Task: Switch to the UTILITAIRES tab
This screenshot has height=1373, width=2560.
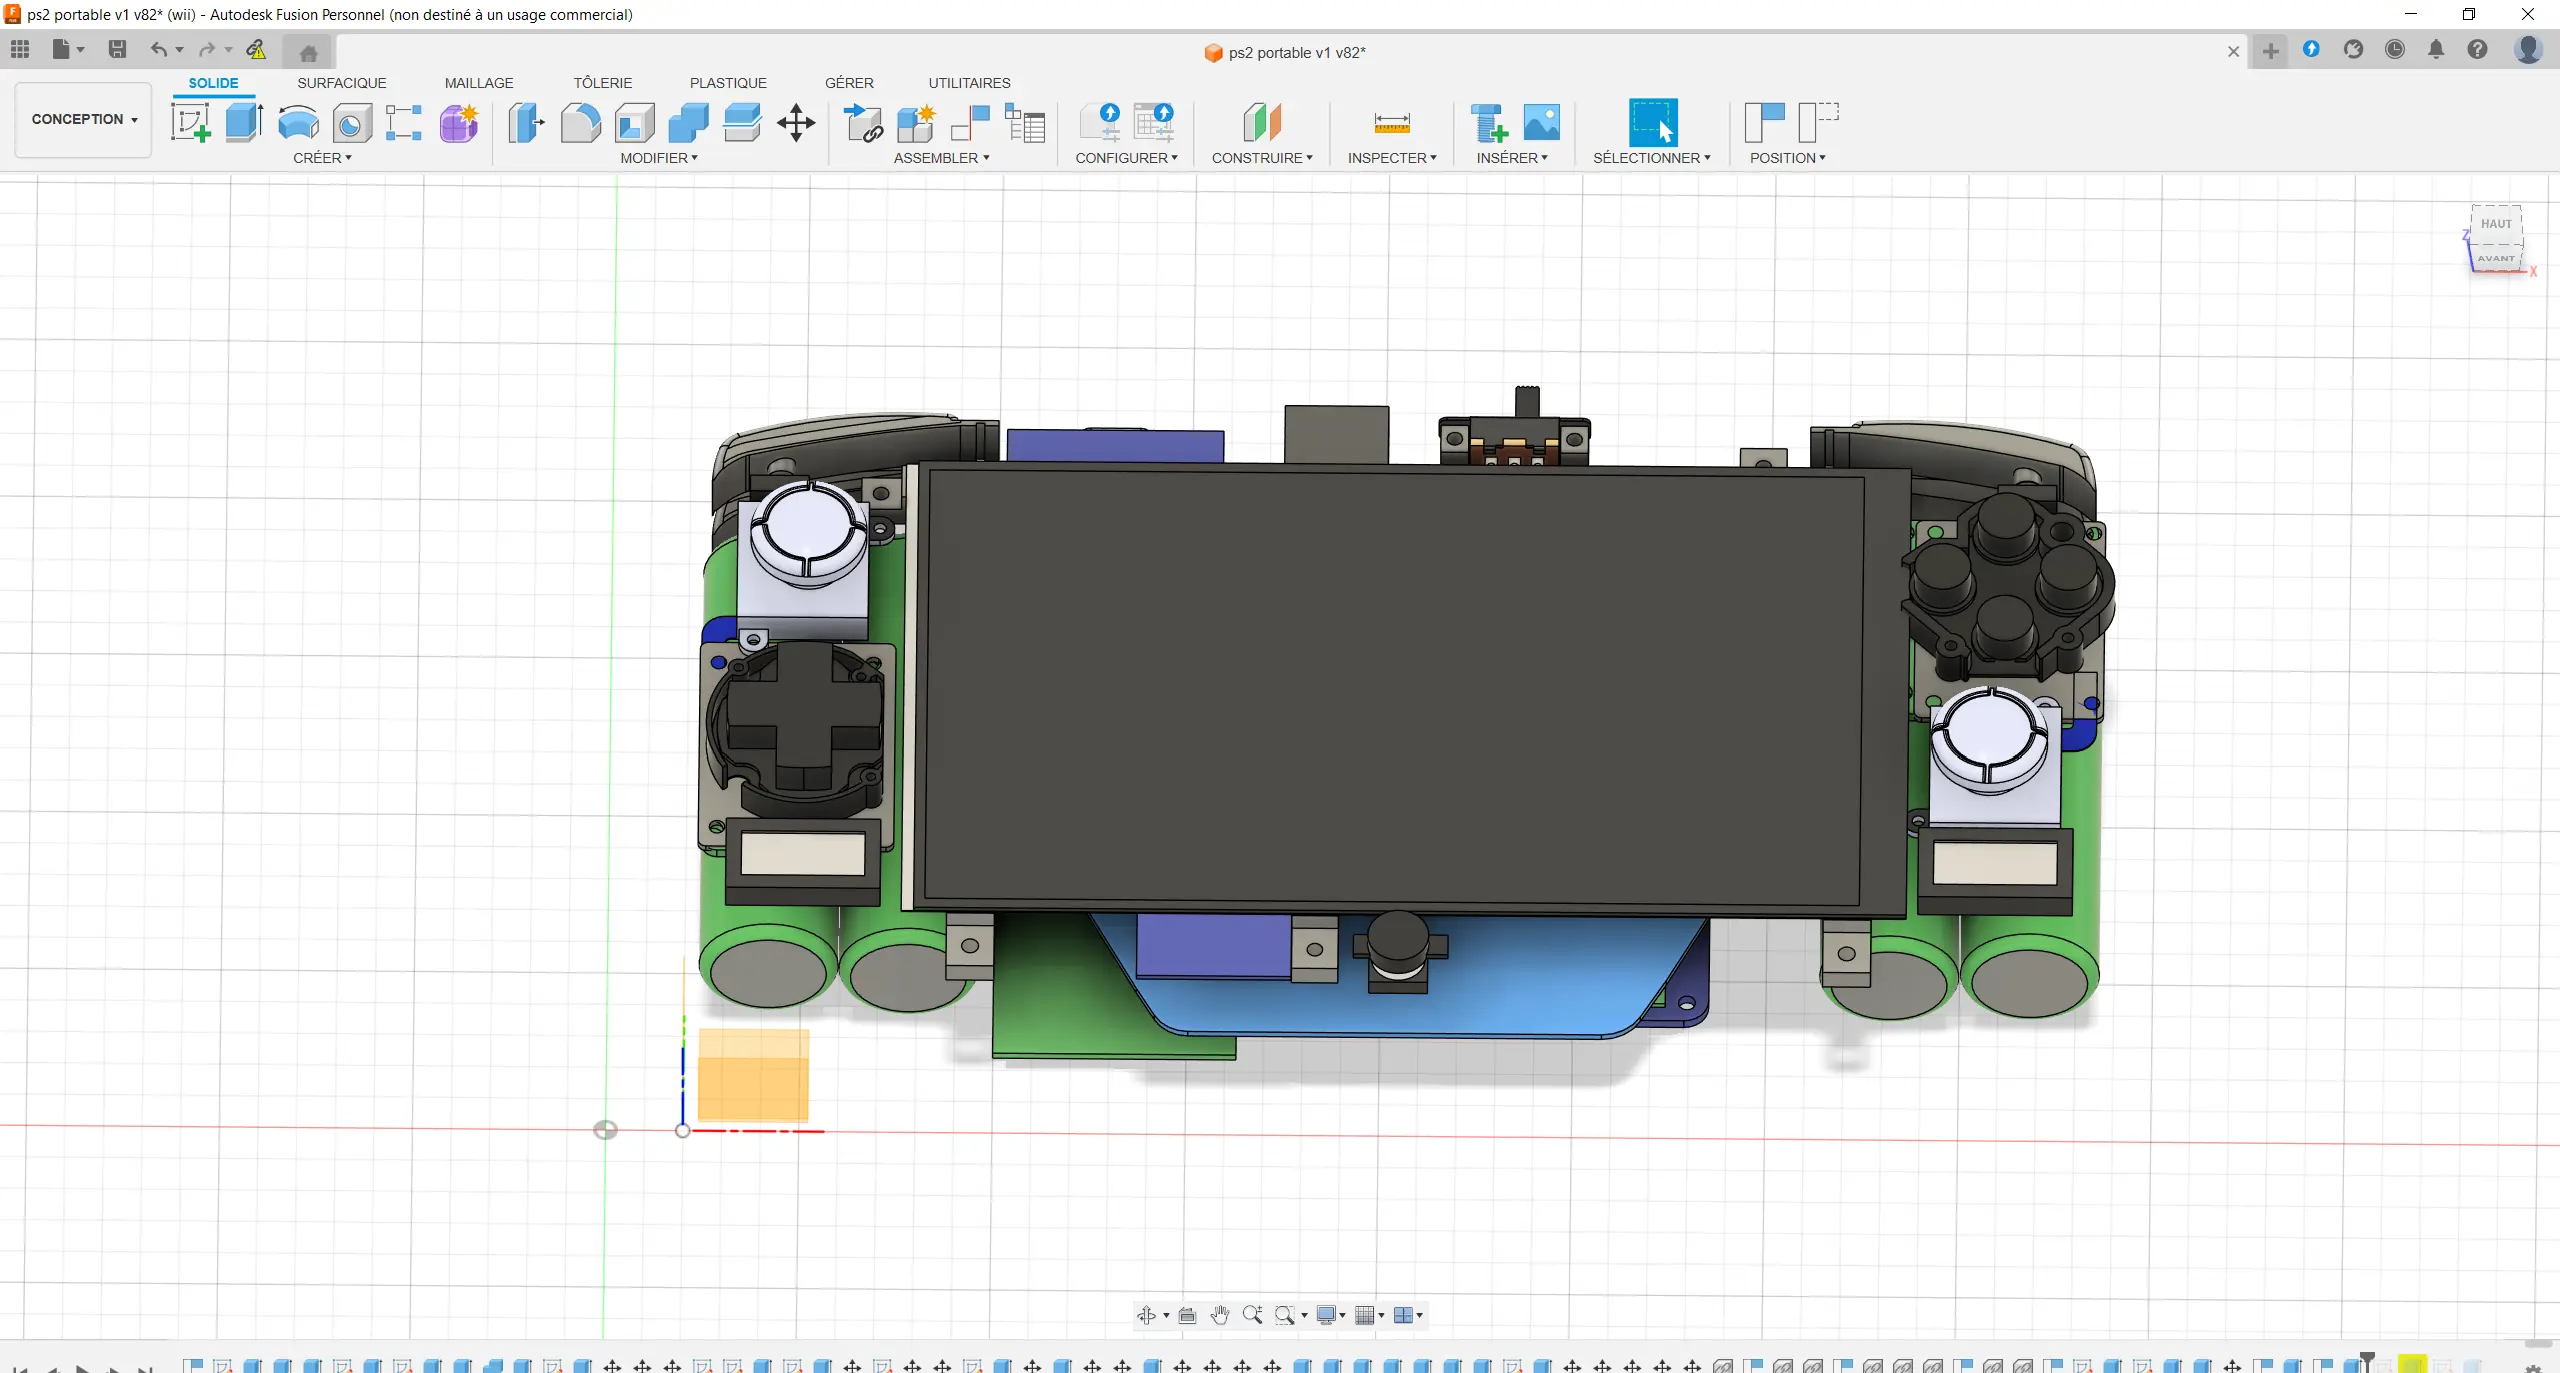Action: point(969,83)
